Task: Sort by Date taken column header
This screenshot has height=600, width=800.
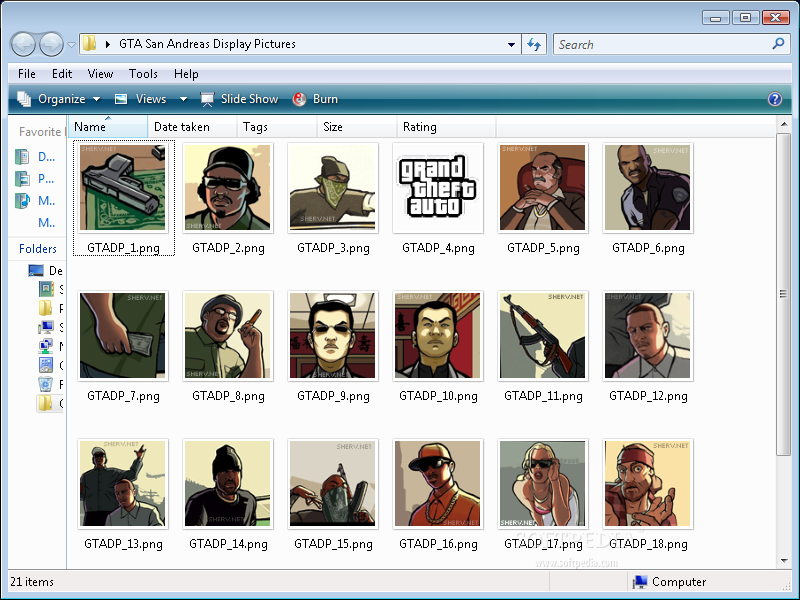Action: point(192,127)
